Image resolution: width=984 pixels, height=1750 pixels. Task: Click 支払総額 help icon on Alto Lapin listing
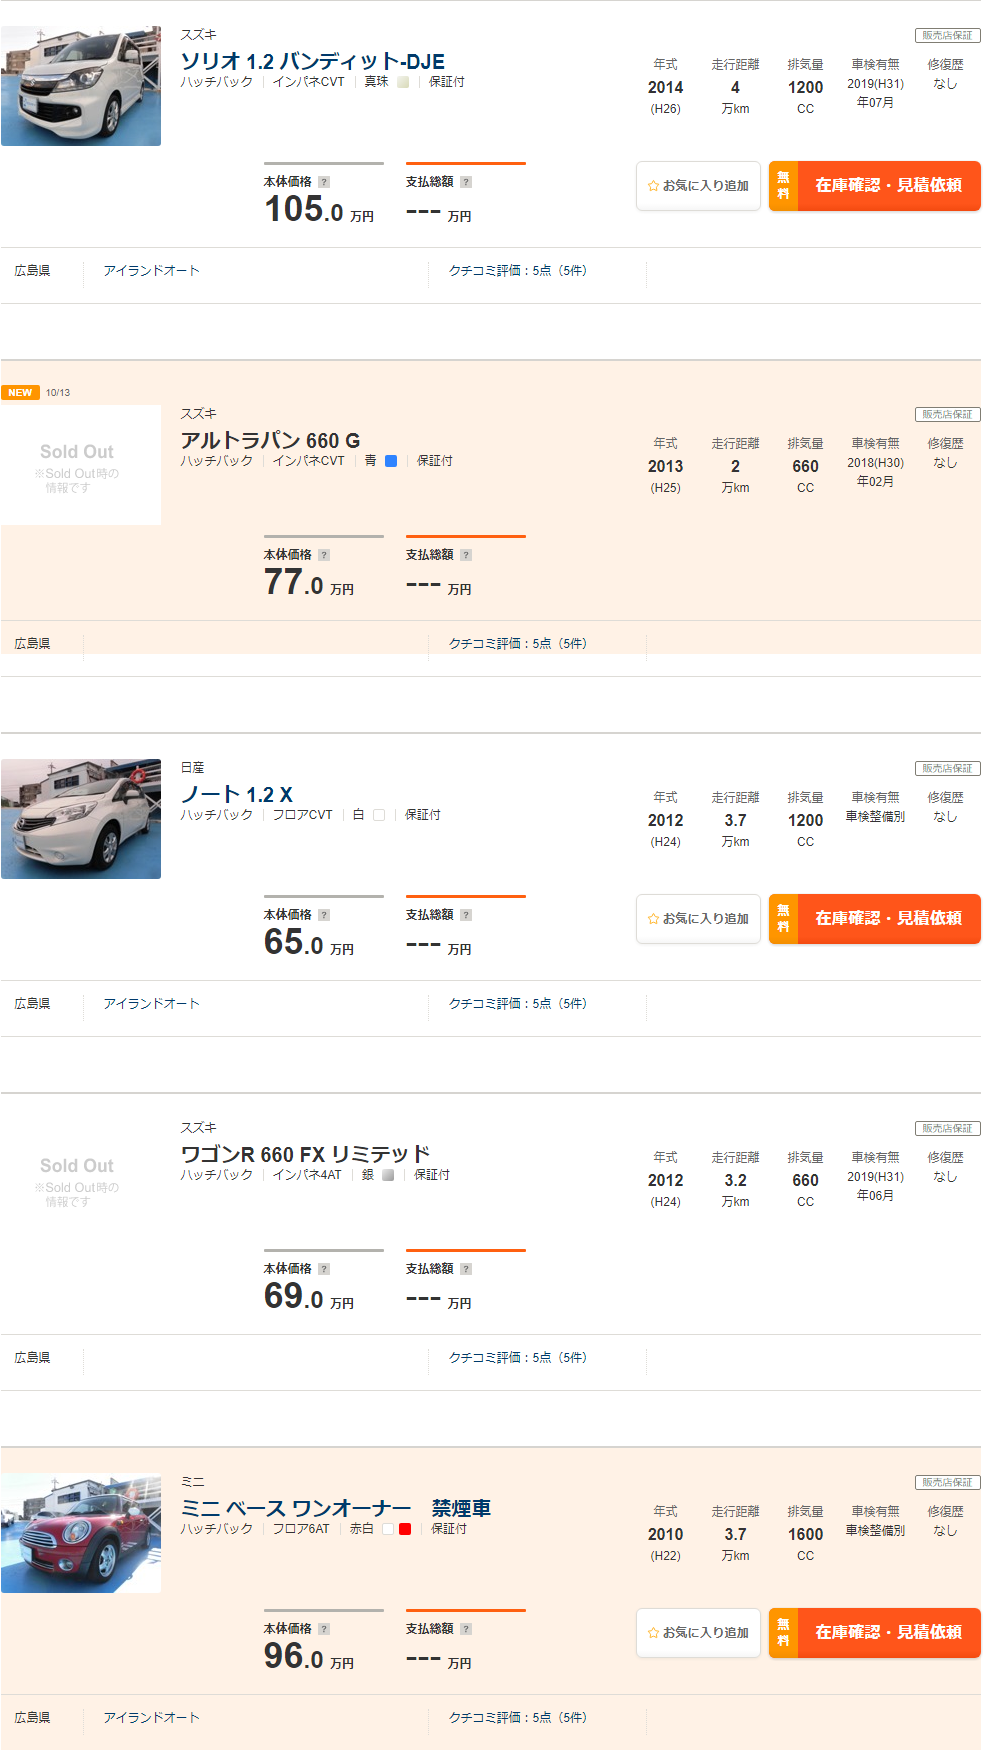466,555
